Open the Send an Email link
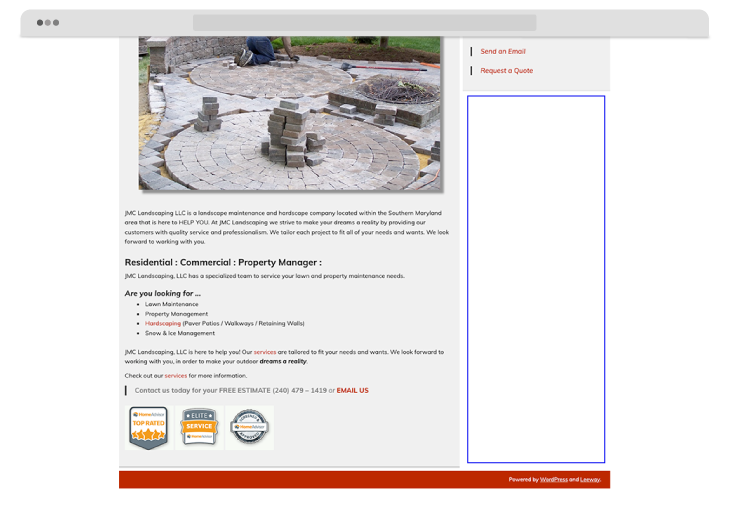 (503, 51)
